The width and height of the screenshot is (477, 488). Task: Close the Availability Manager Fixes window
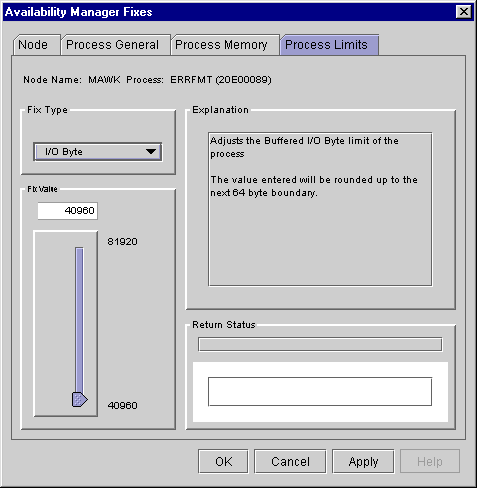464,12
